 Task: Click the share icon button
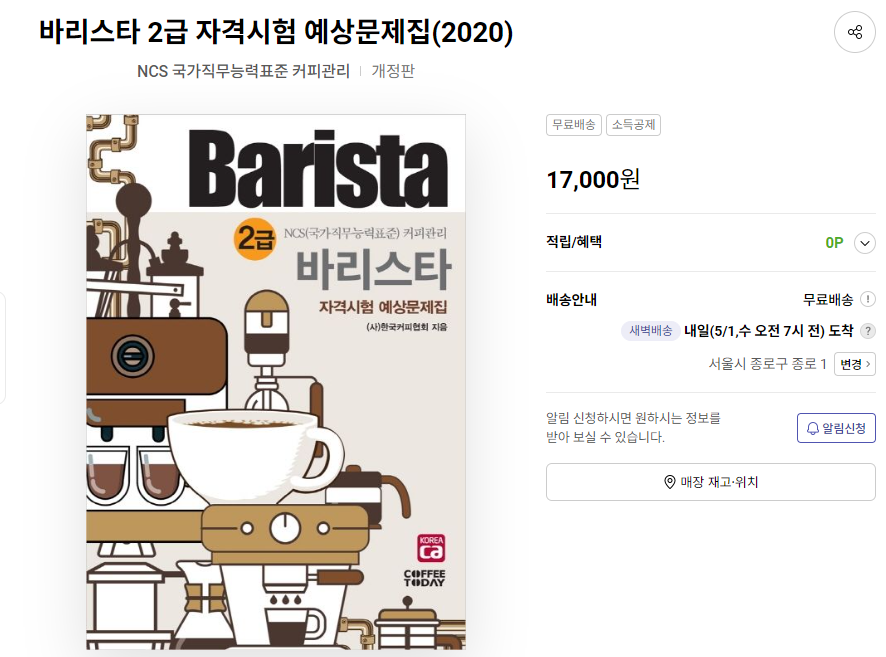tap(854, 32)
